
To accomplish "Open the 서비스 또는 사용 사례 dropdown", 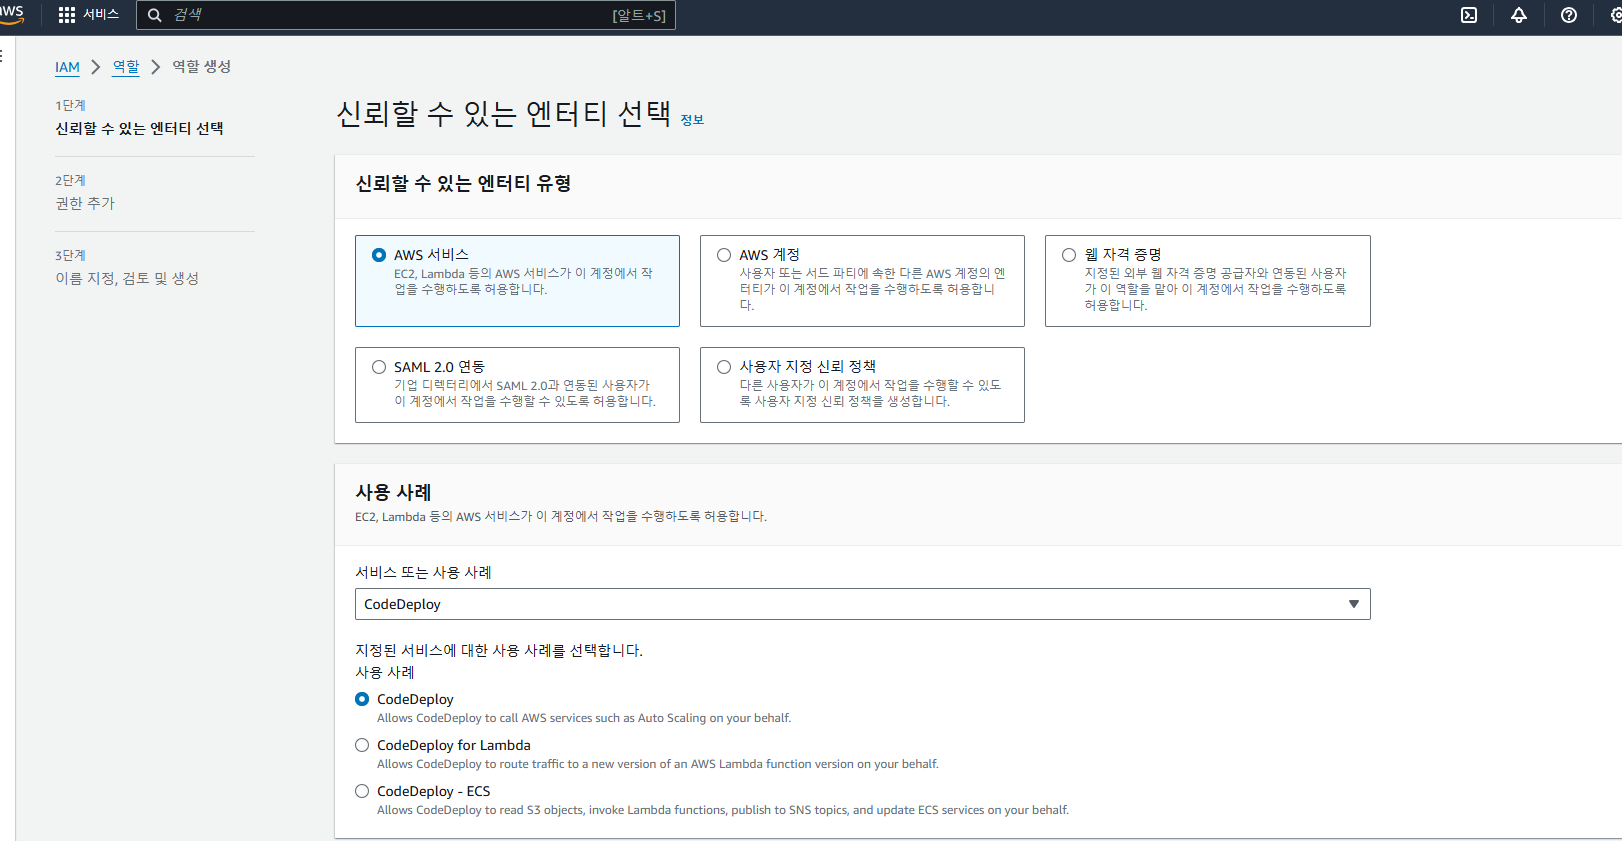I will click(x=862, y=604).
